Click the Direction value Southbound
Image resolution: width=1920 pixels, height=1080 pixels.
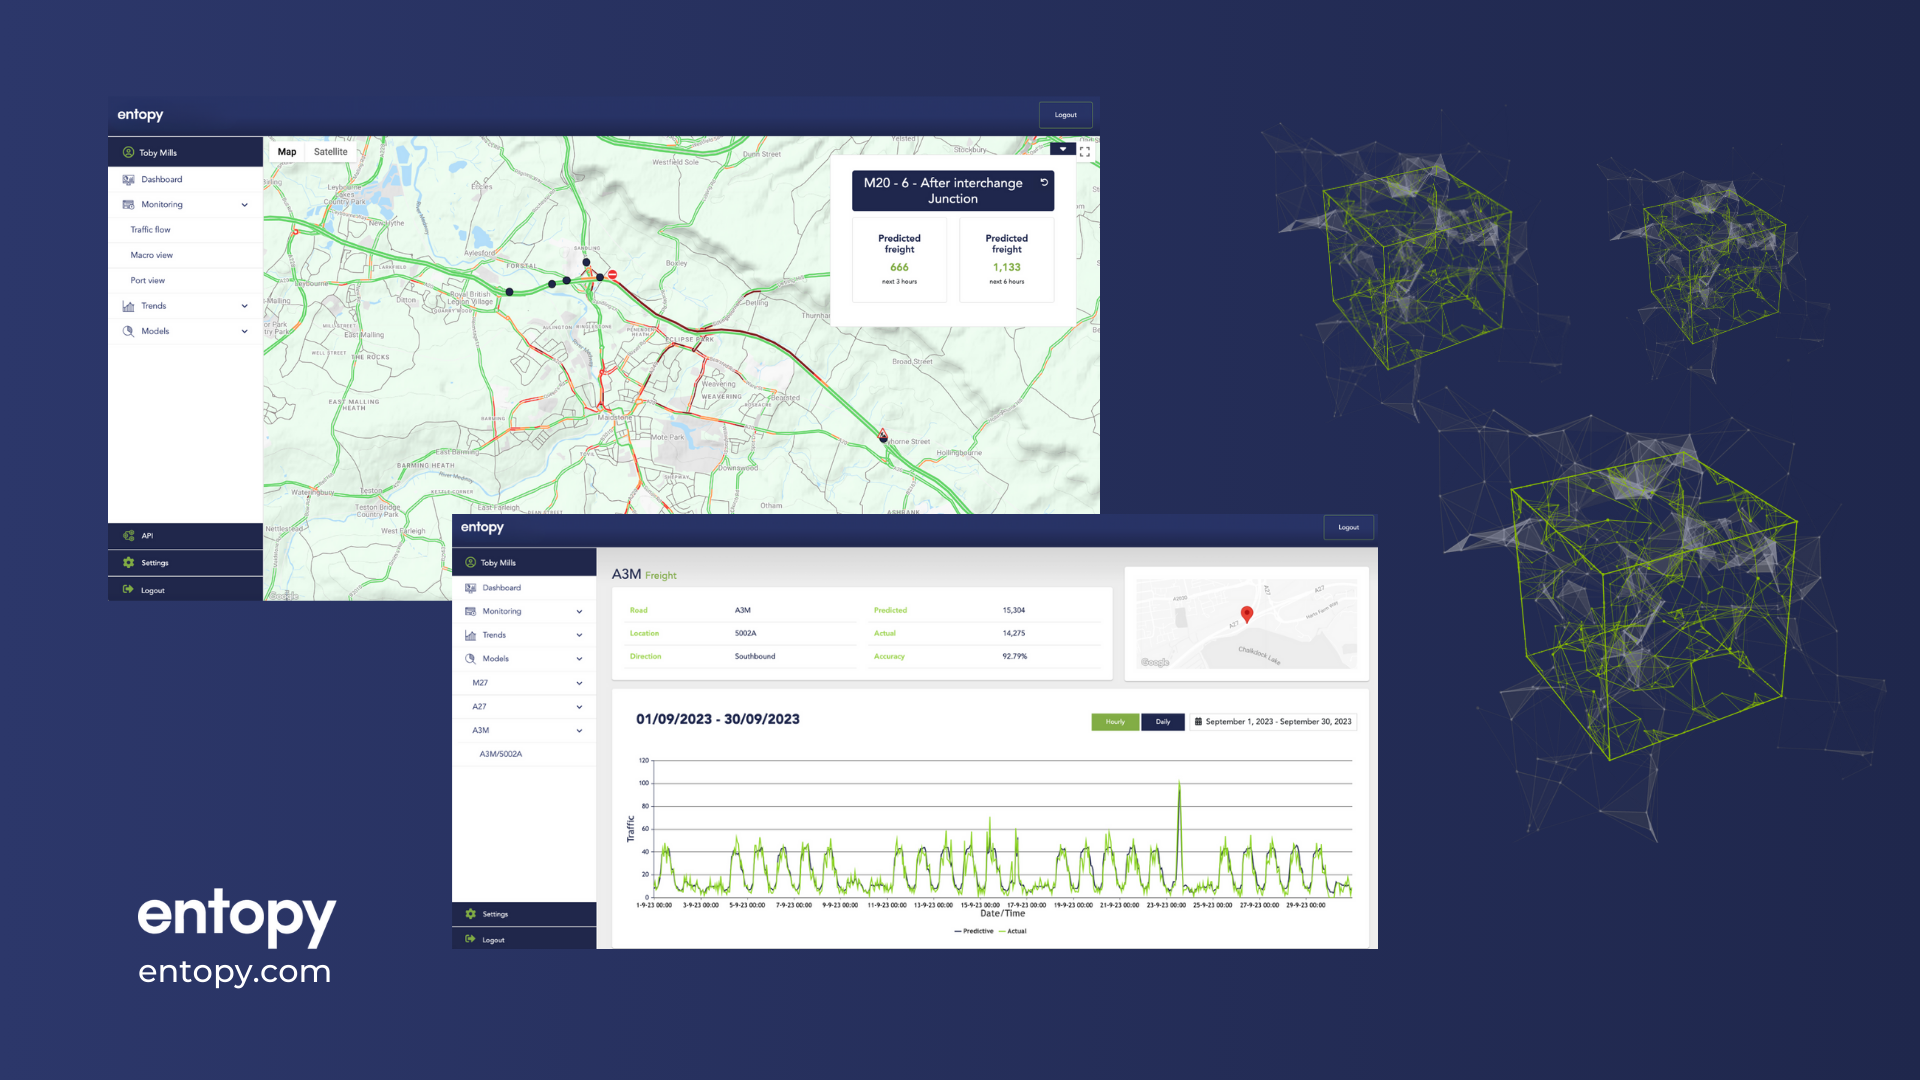click(x=755, y=656)
